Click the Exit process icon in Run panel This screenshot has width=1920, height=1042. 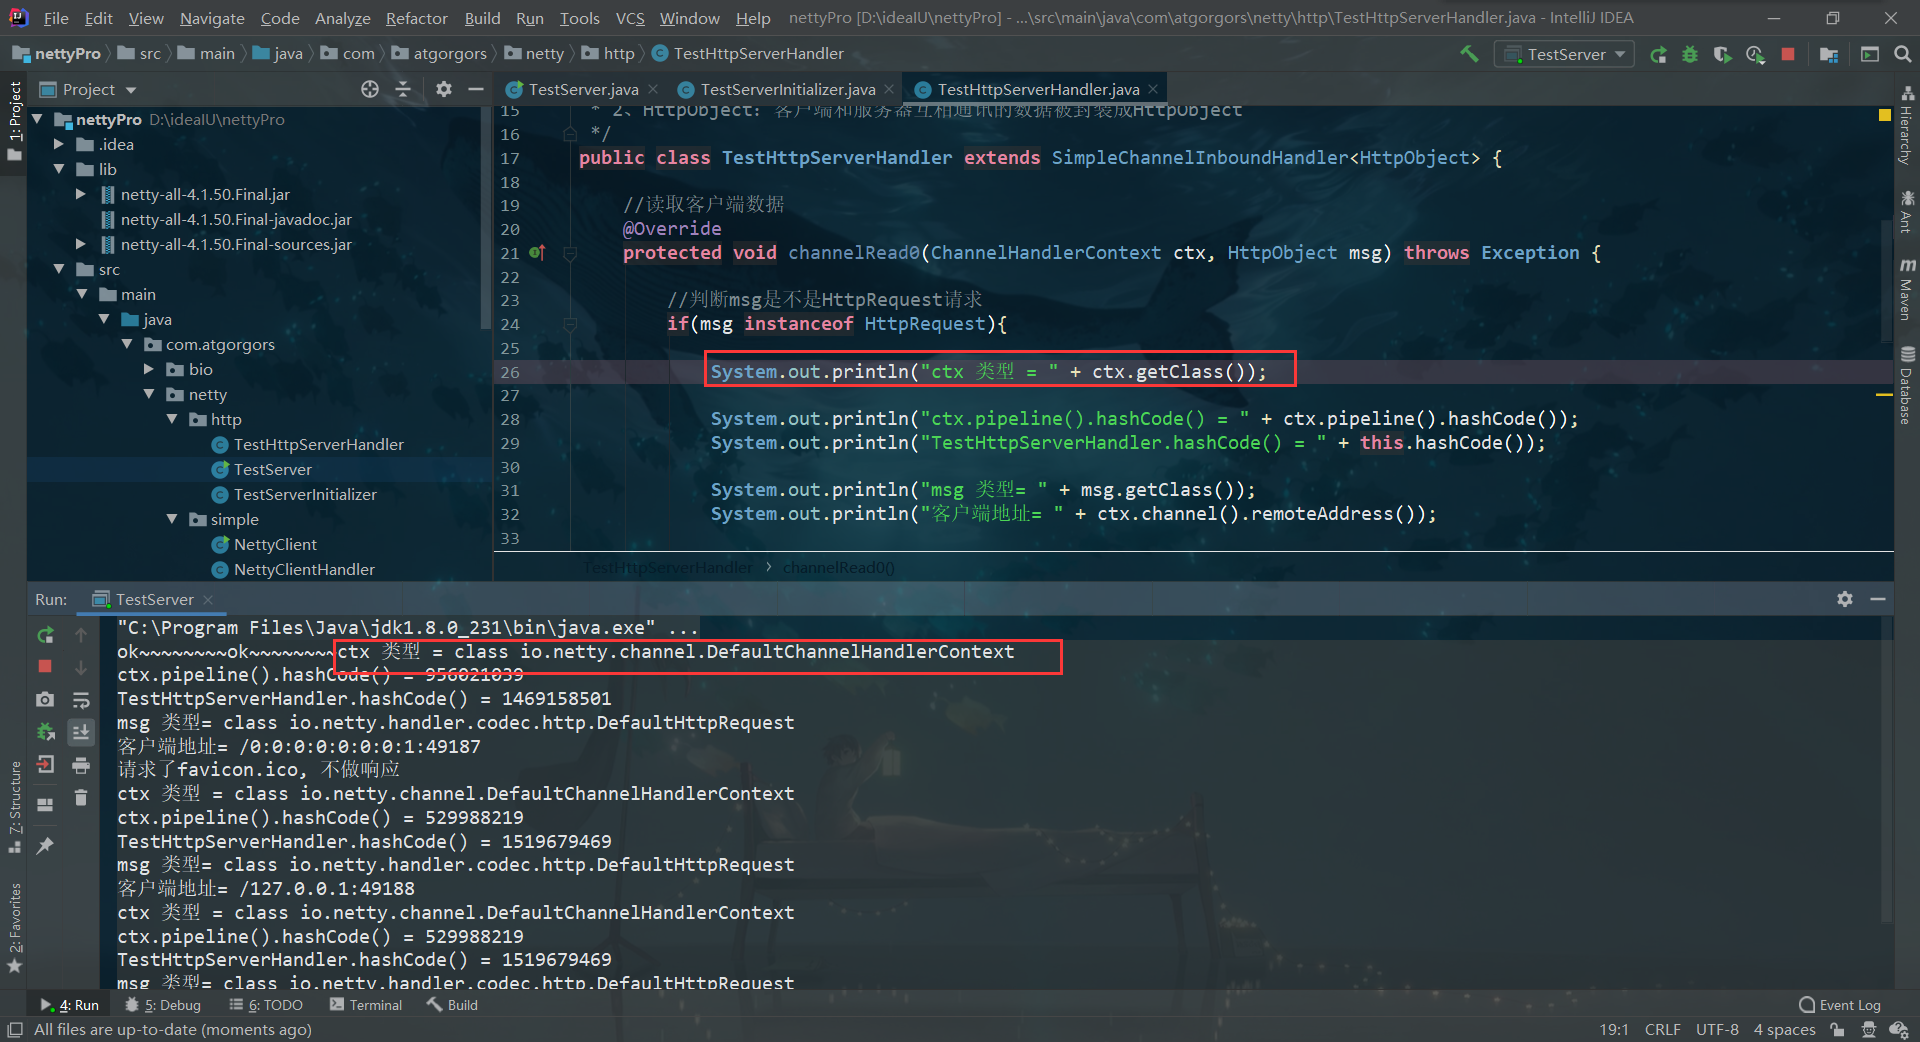pos(45,765)
